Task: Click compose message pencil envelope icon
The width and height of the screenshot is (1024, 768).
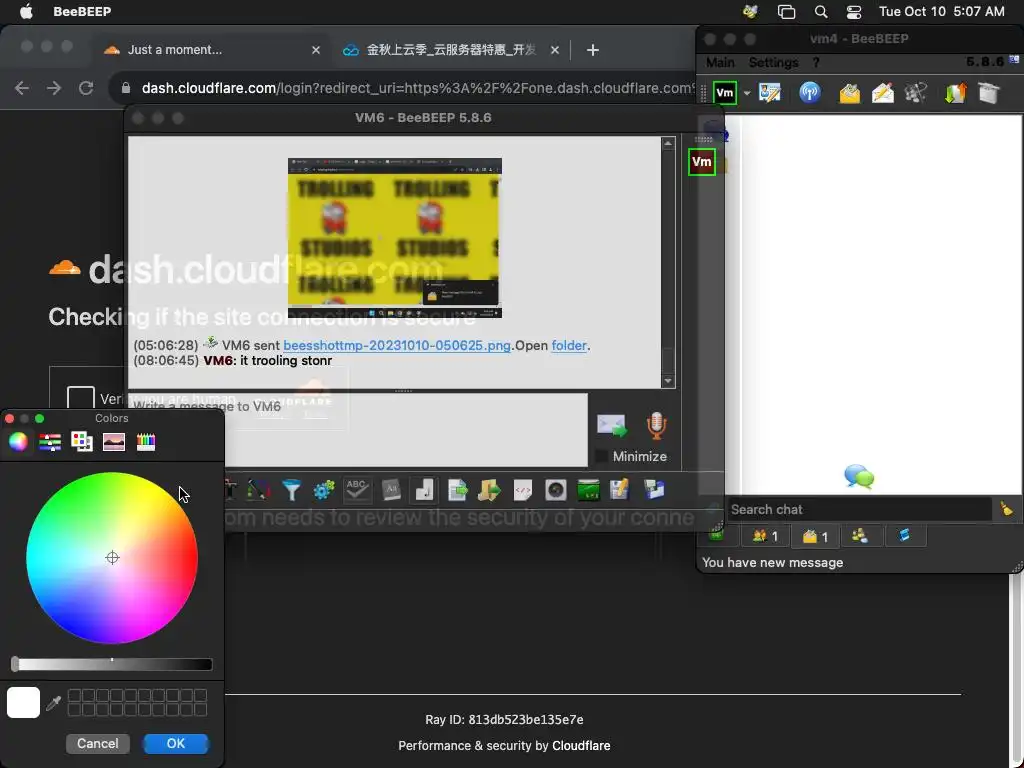Action: 883,93
